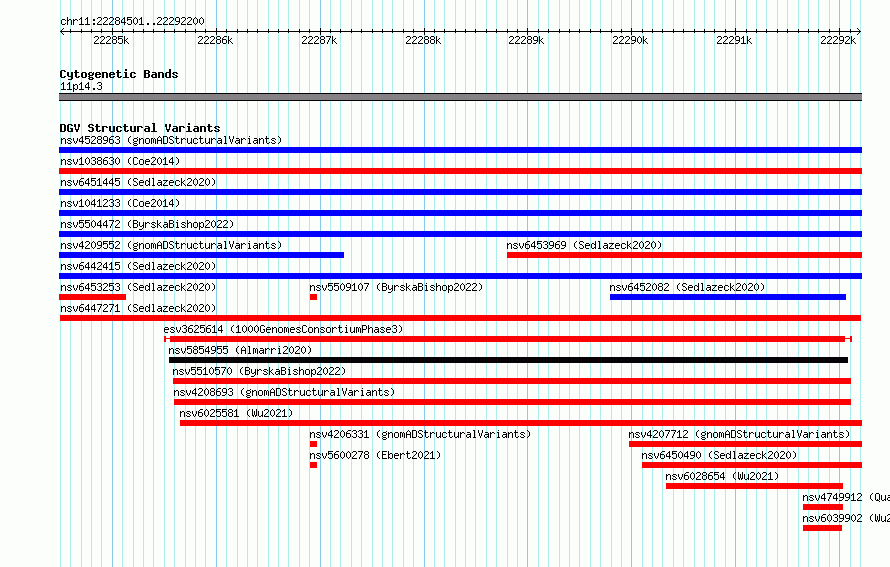Screen dimensions: 890x567
Task: Select the nsv4749912 variant label
Action: click(x=846, y=497)
